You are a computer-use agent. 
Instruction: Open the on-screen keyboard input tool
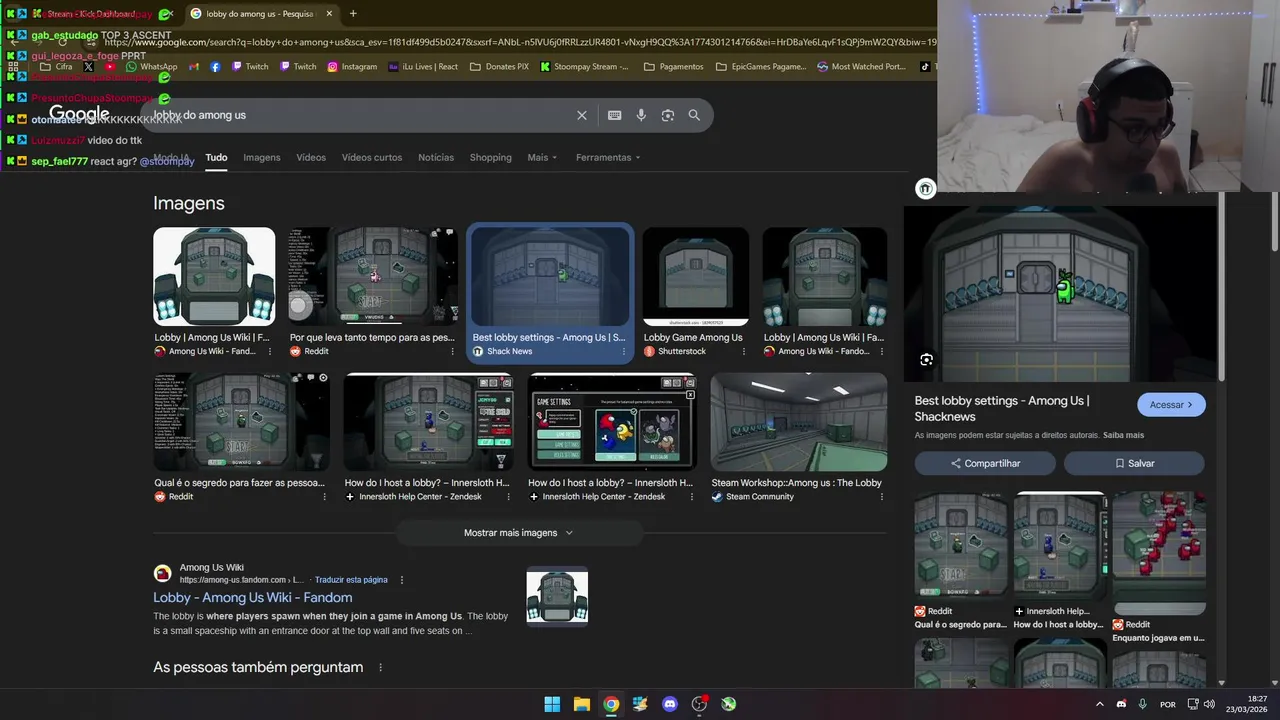click(615, 115)
